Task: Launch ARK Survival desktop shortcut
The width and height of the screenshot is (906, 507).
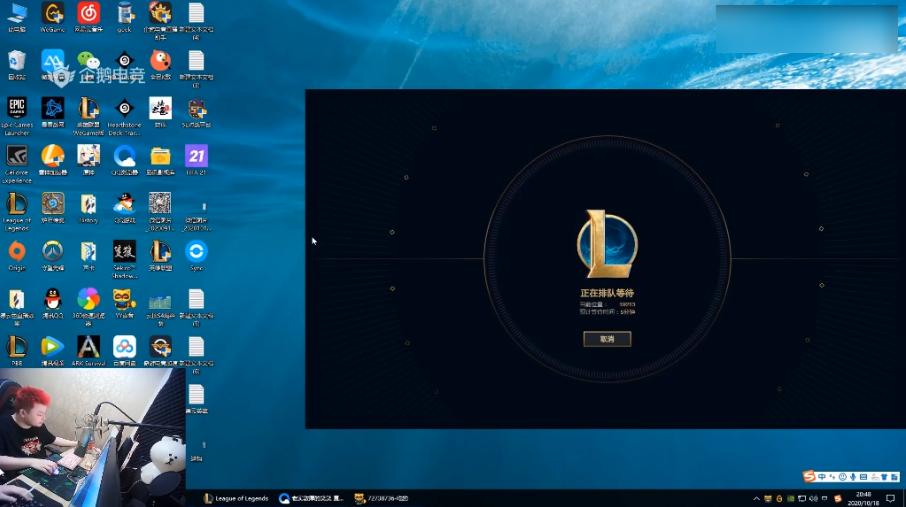Action: coord(88,350)
